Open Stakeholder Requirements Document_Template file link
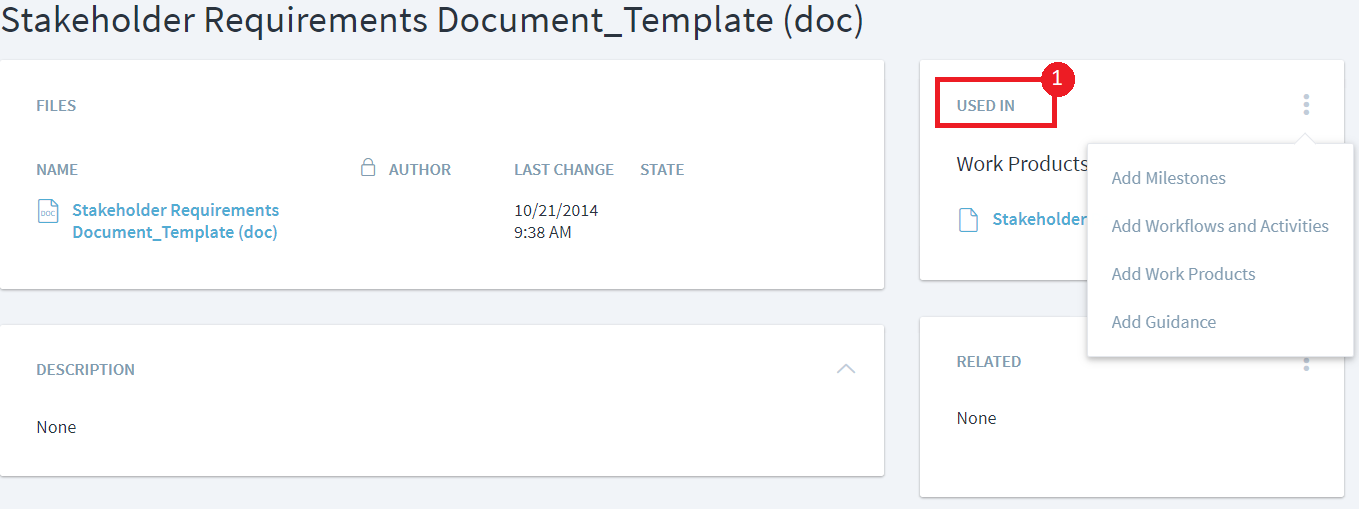1359x509 pixels. (175, 221)
